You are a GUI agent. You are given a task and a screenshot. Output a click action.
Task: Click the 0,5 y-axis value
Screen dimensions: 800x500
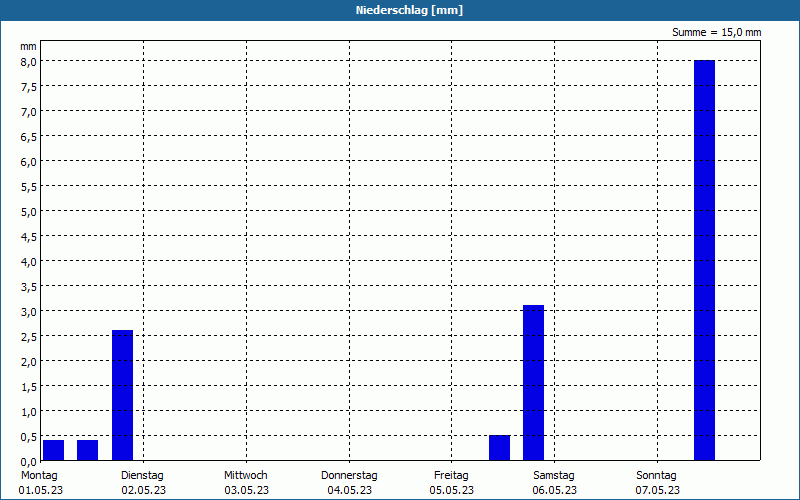pos(29,436)
